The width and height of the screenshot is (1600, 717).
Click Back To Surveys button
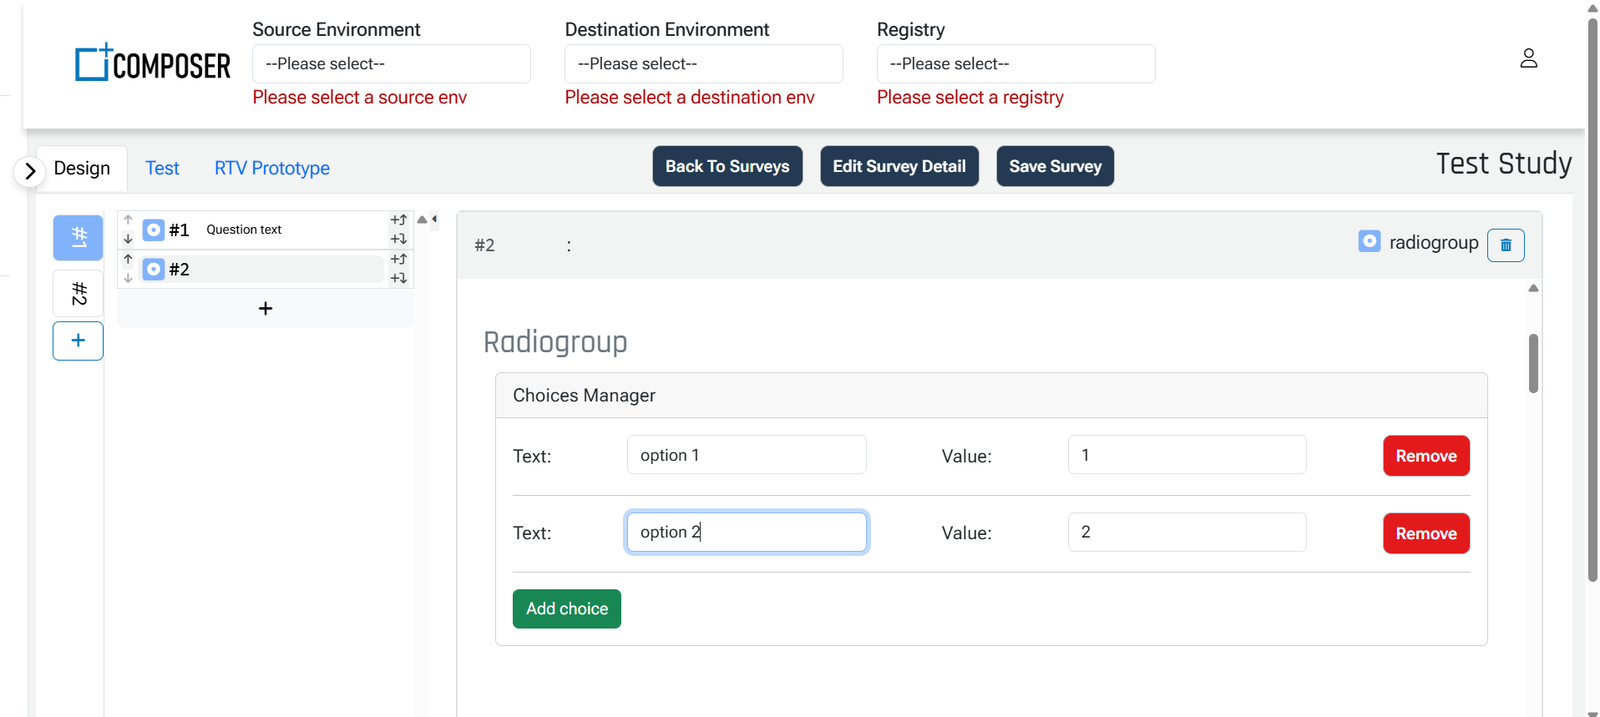(x=727, y=166)
